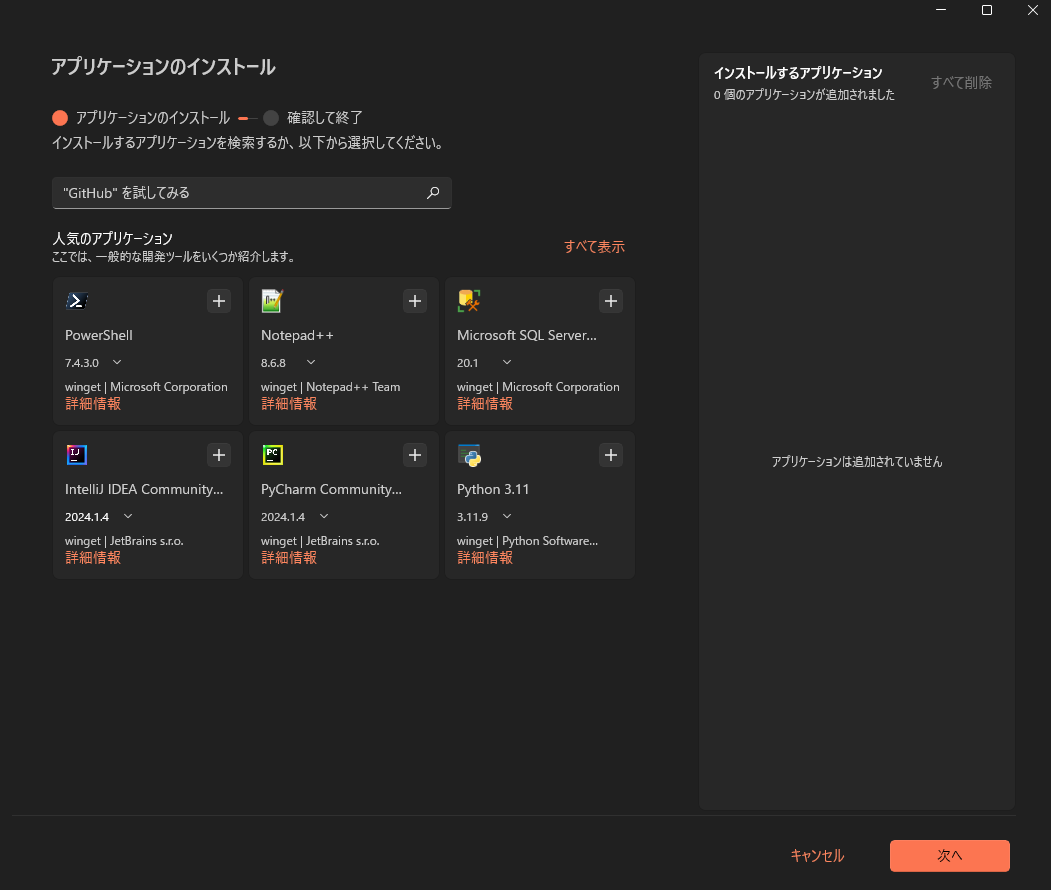This screenshot has width=1051, height=890.
Task: Click すべて表示 to show all apps
Action: (594, 247)
